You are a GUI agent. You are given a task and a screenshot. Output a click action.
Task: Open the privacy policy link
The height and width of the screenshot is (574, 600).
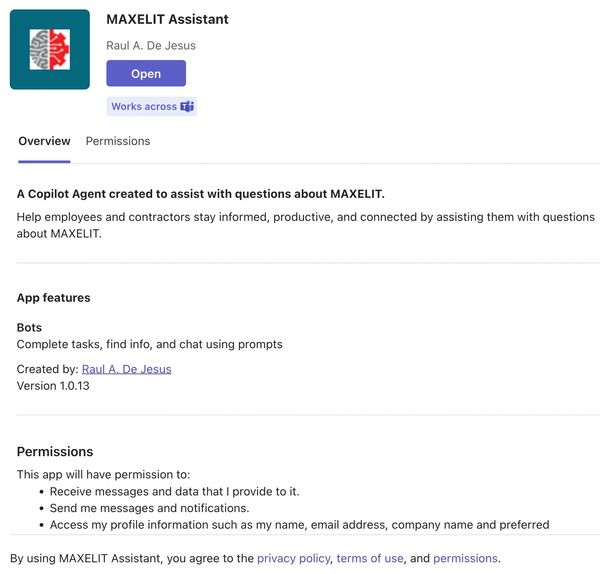[293, 558]
